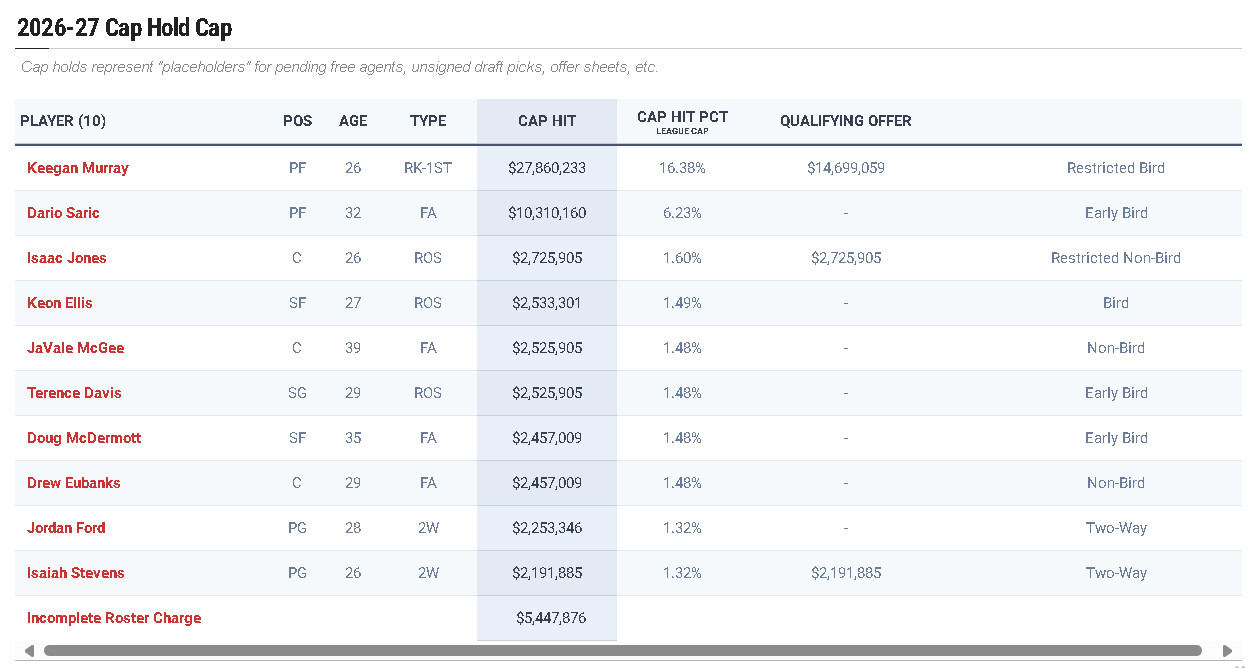The image size is (1248, 668).
Task: Sort by TYPE column header
Action: pos(428,121)
